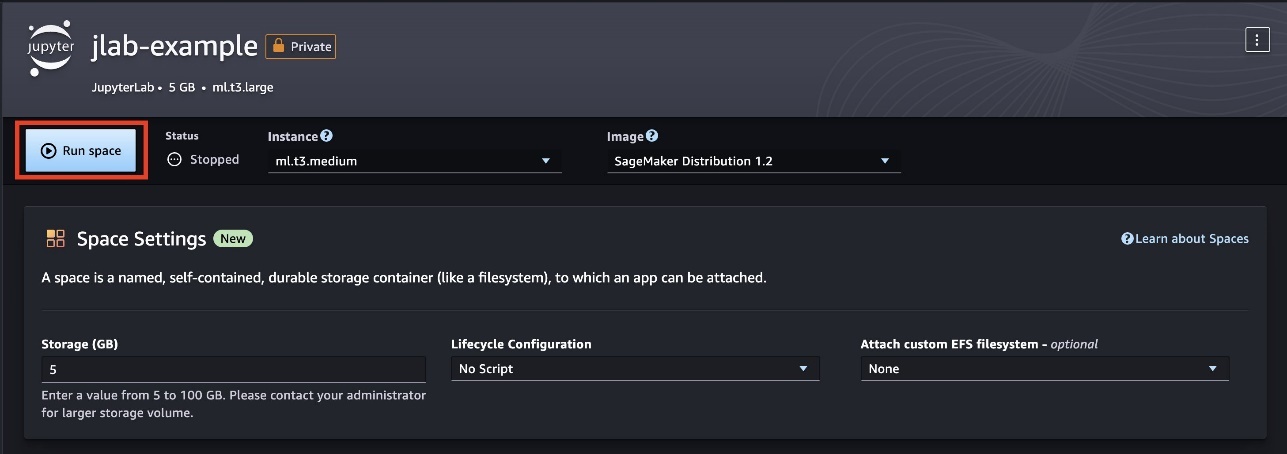This screenshot has width=1287, height=454.
Task: Click the Lifecycle Configuration label
Action: (x=522, y=344)
